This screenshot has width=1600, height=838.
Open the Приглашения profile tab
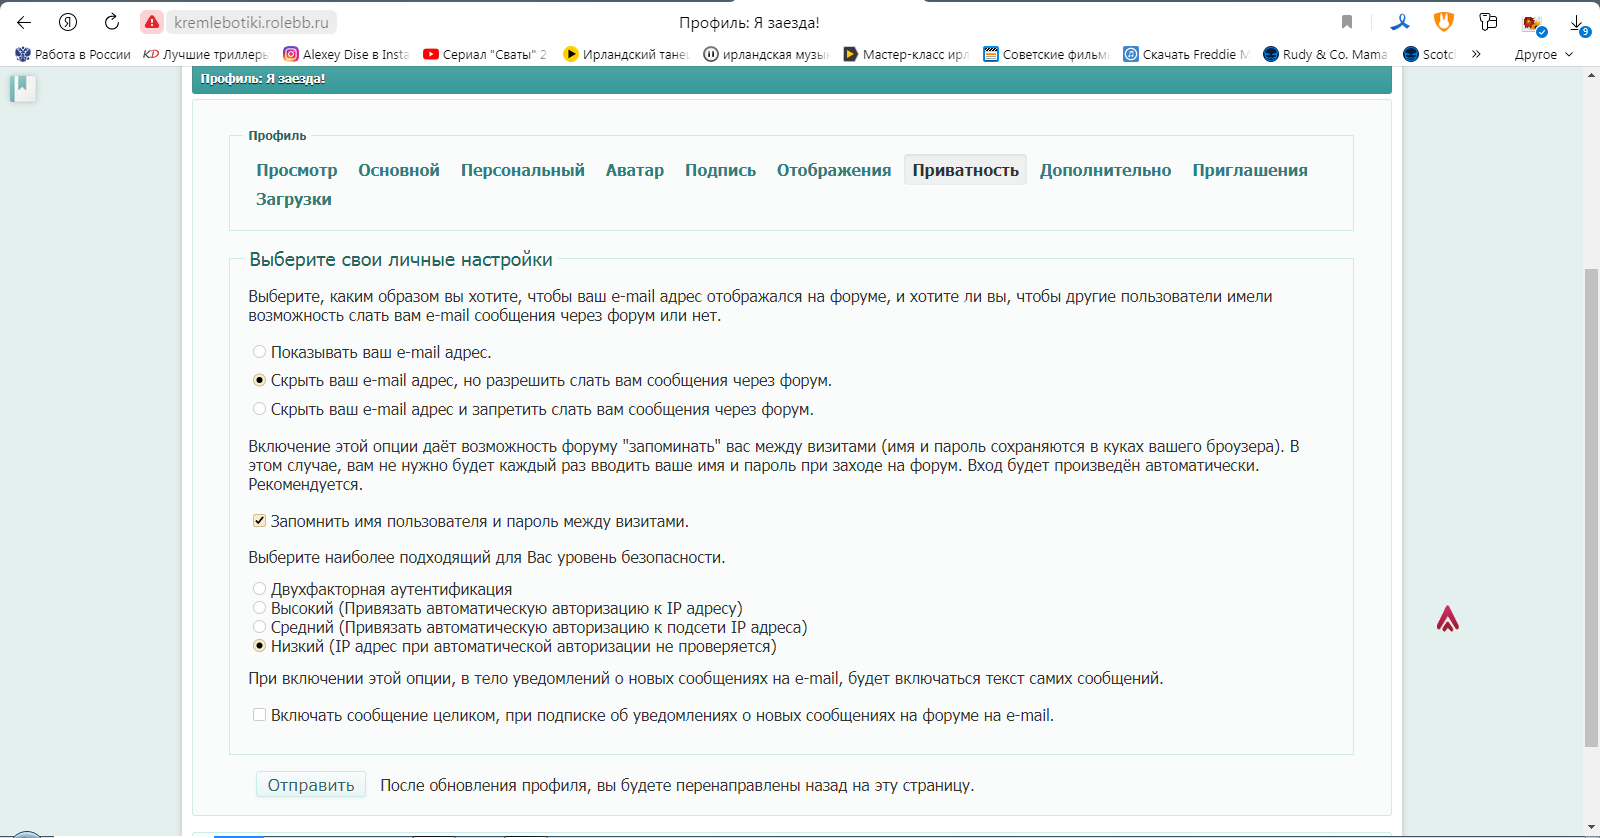click(x=1250, y=170)
